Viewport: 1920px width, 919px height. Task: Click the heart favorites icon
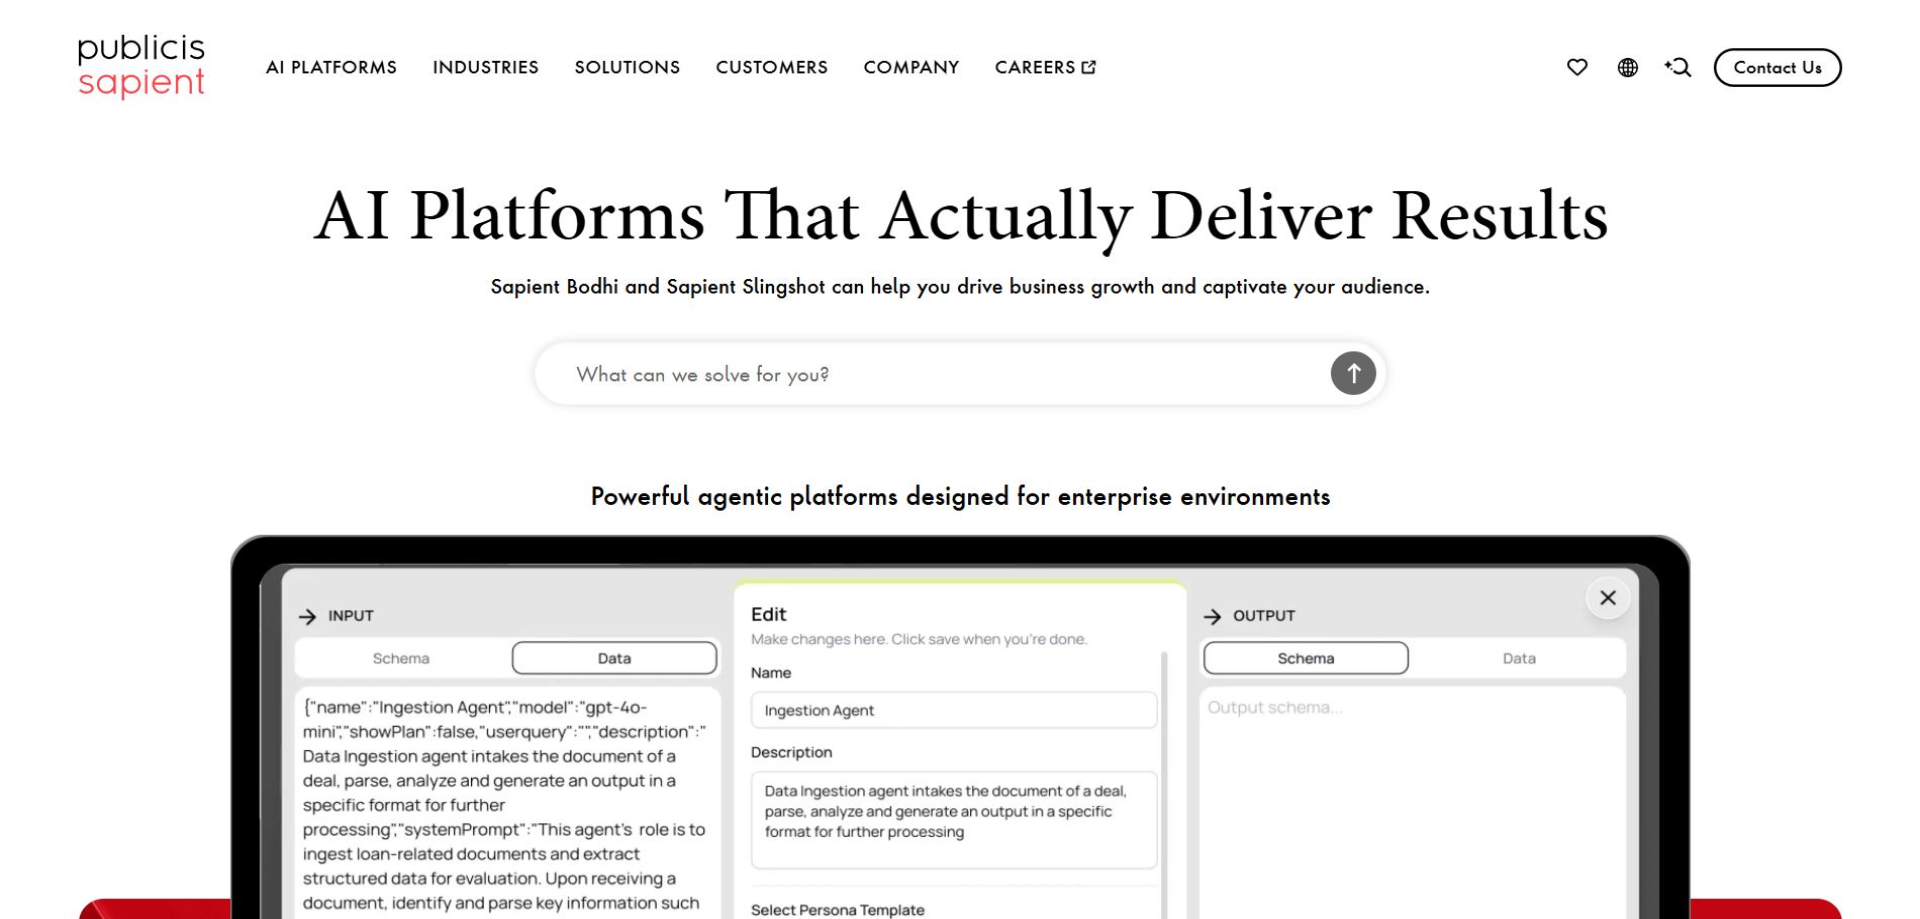(1577, 67)
